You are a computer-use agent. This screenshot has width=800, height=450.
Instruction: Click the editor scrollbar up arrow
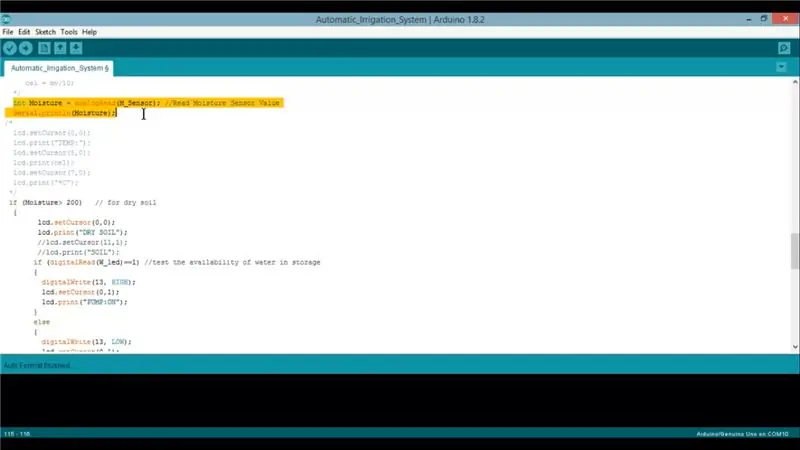tap(795, 82)
